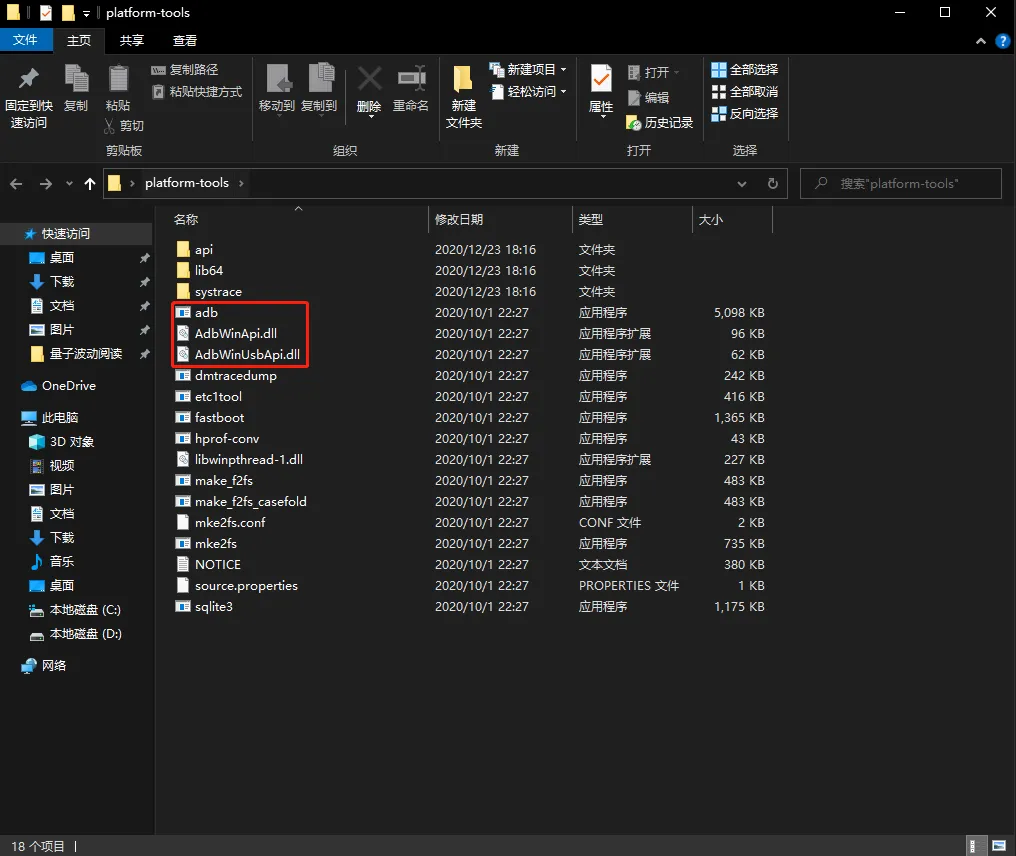Click Invert selection (反向选择)
Viewport: 1016px width, 856px height.
coord(745,114)
